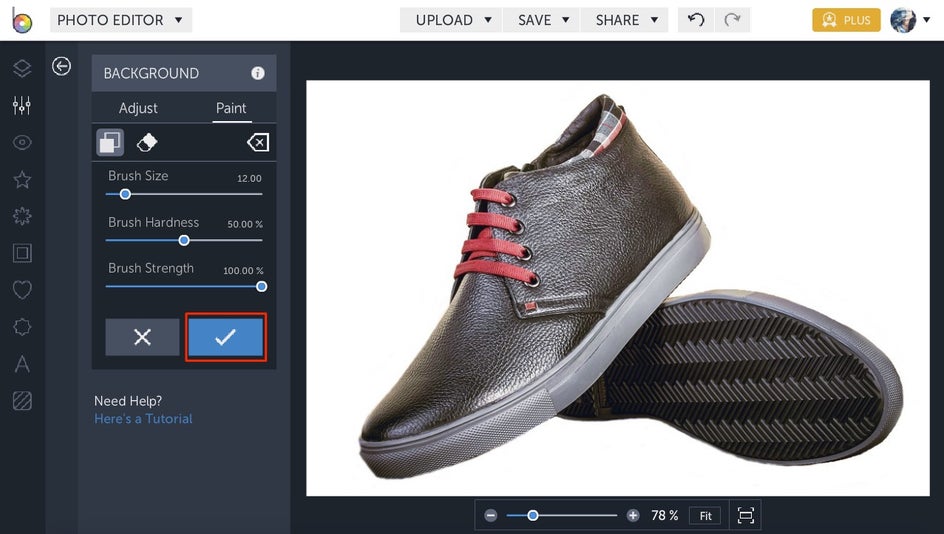The width and height of the screenshot is (944, 534).
Task: Click the Brush Strength slider handle
Action: pos(261,287)
